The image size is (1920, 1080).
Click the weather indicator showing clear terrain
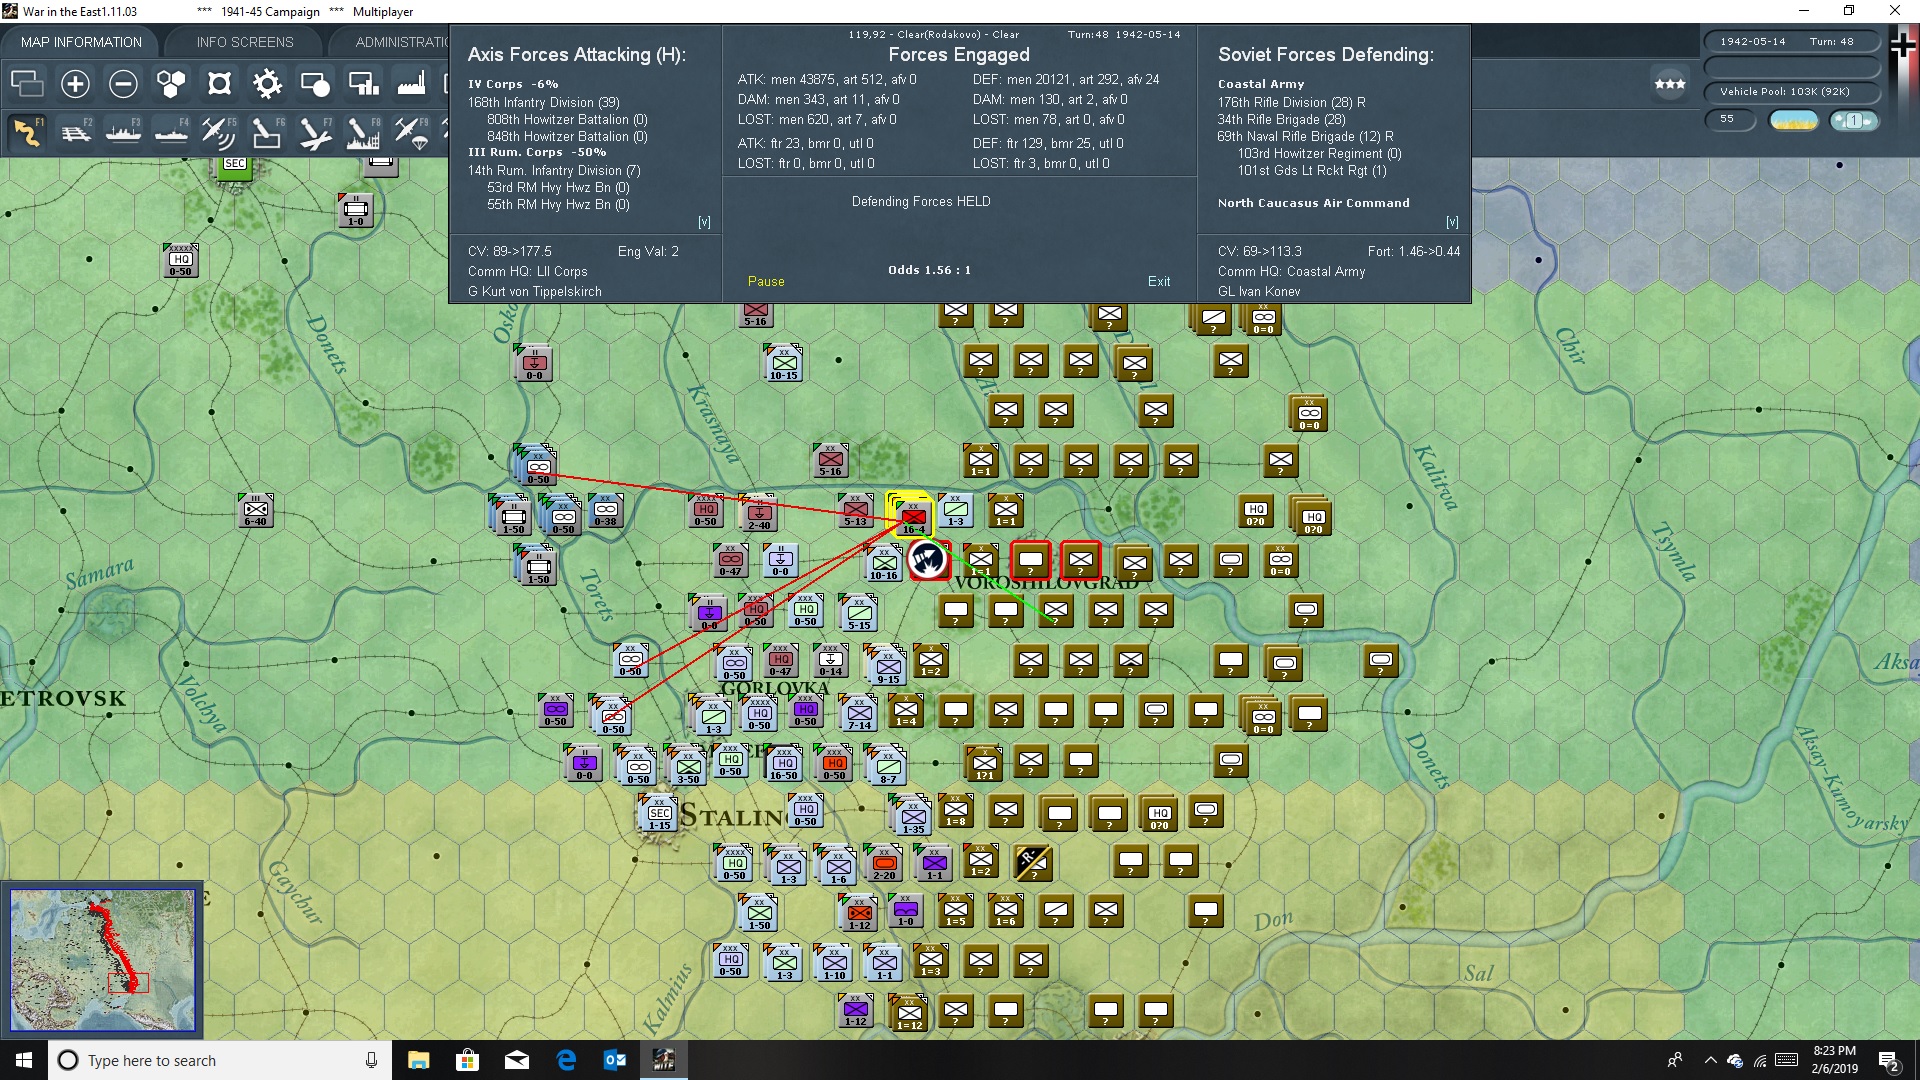1793,119
